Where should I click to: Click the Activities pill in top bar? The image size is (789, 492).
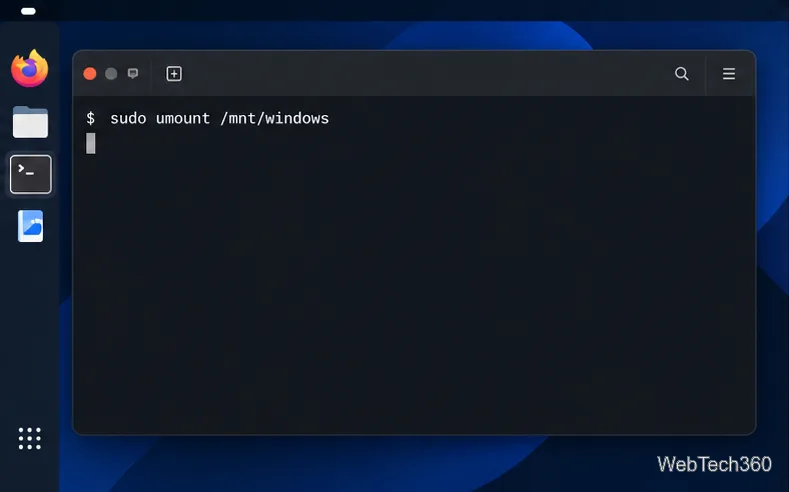[x=28, y=11]
